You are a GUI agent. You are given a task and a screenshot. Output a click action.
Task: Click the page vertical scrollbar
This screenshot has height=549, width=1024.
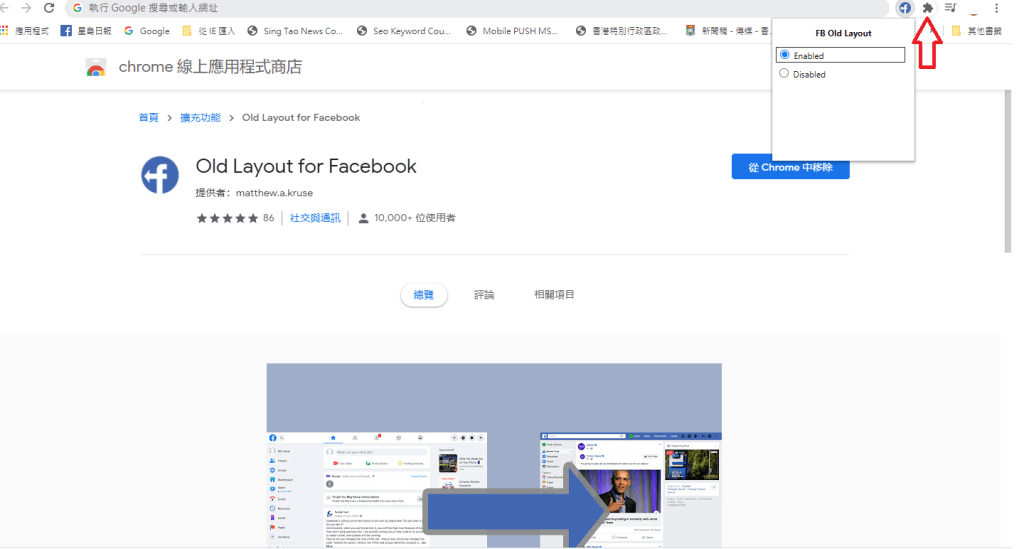pyautogui.click(x=1008, y=171)
